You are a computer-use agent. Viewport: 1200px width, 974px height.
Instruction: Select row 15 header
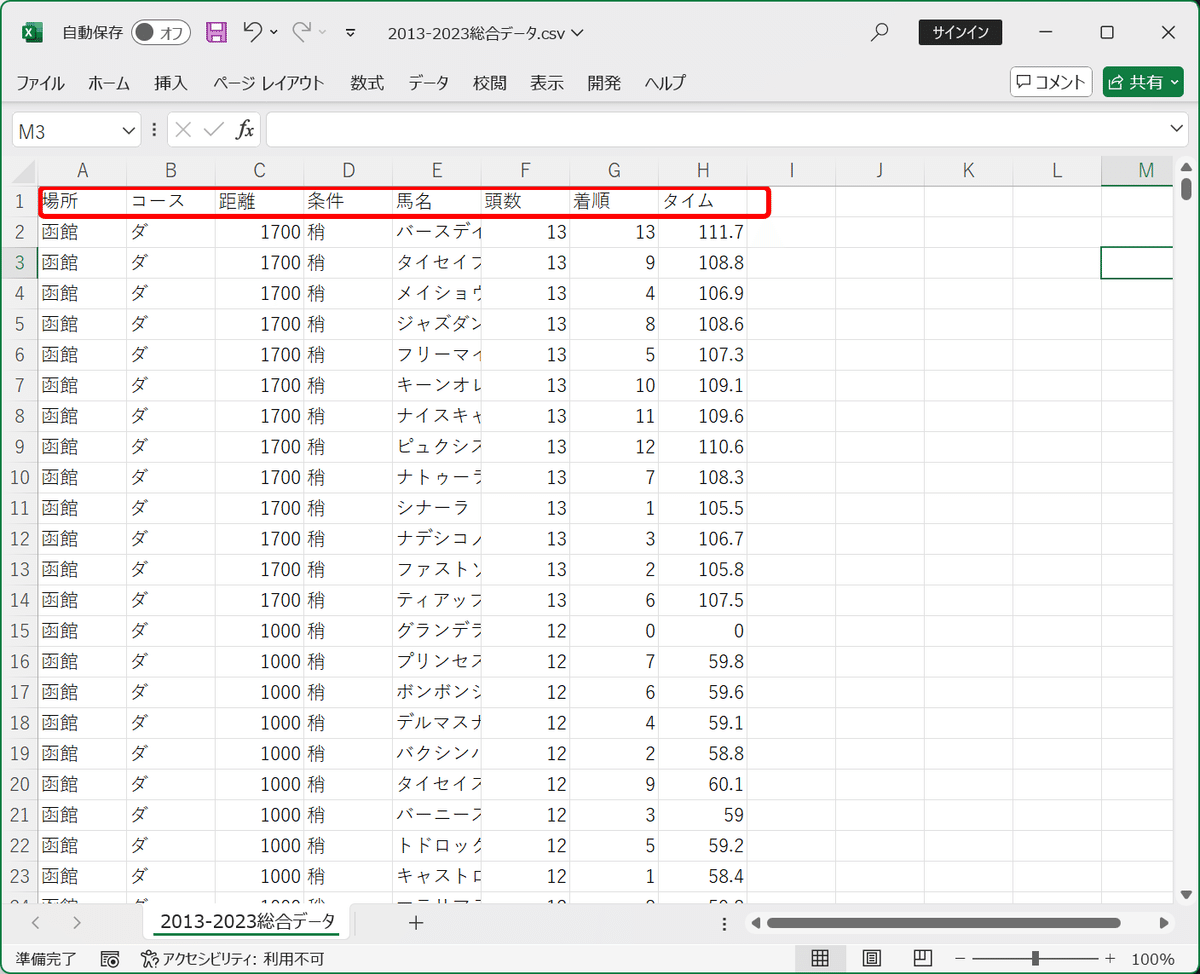point(22,631)
